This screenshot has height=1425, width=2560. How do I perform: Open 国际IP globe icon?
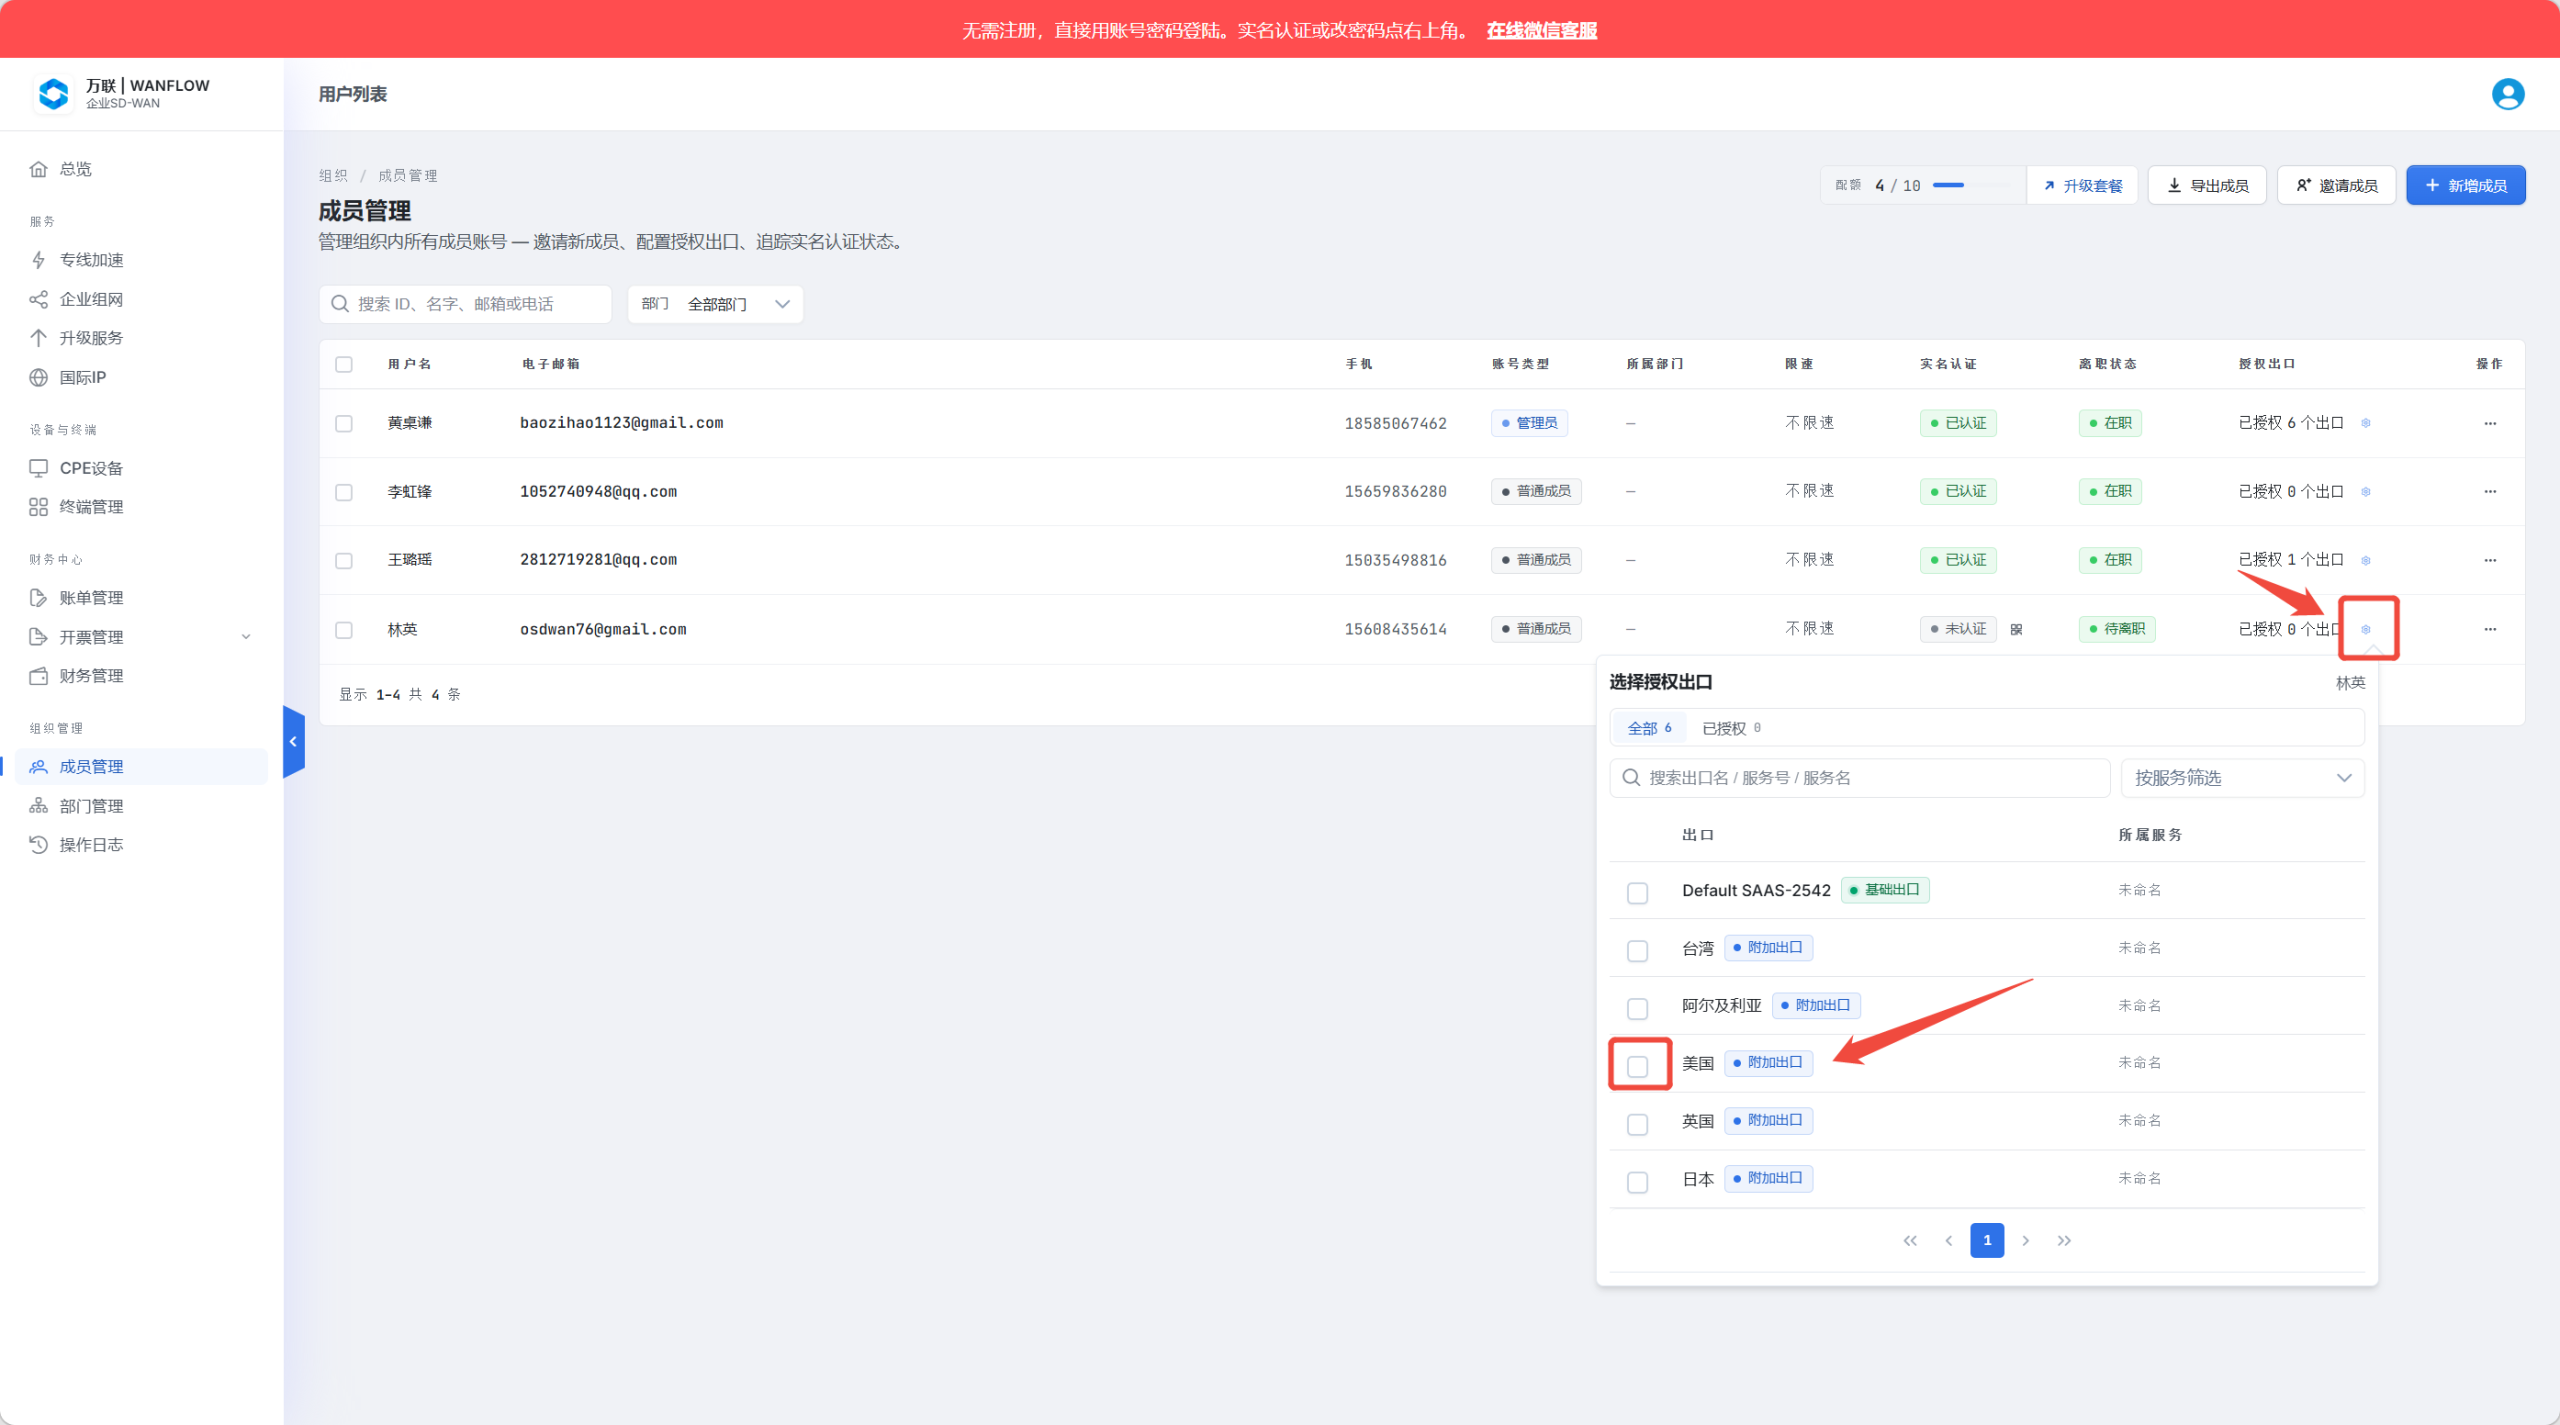[x=38, y=377]
